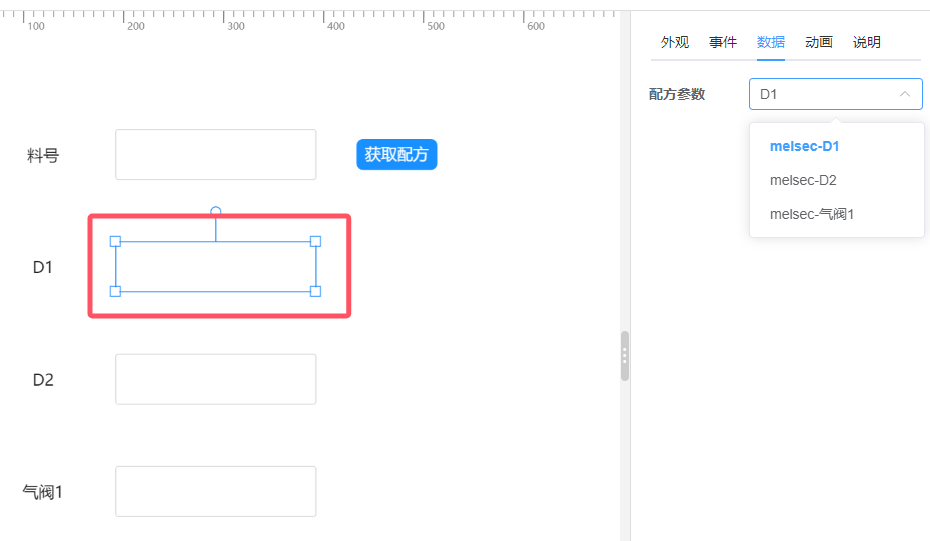The width and height of the screenshot is (930, 541).
Task: Click the chevron arrow in 配方参数 combo box
Action: pos(904,94)
